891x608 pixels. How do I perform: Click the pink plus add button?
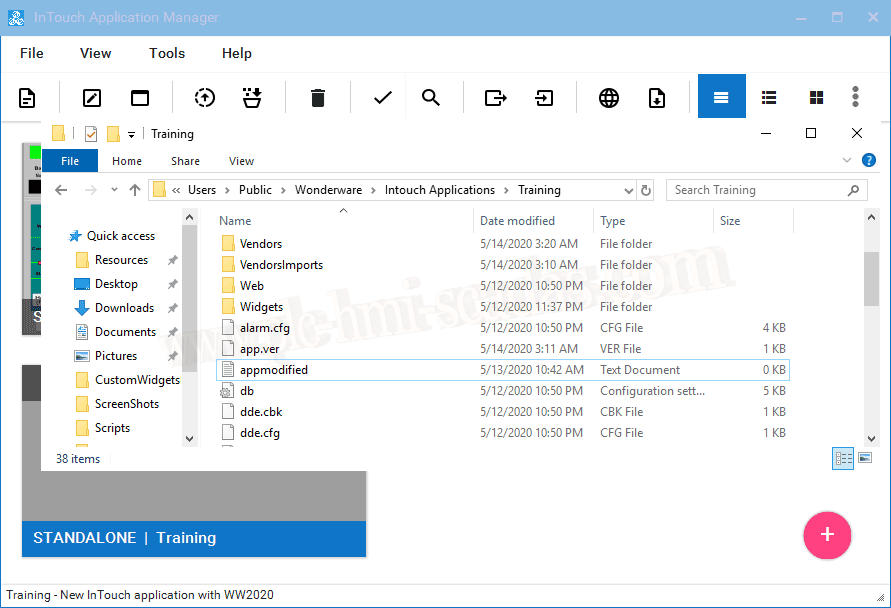tap(827, 534)
